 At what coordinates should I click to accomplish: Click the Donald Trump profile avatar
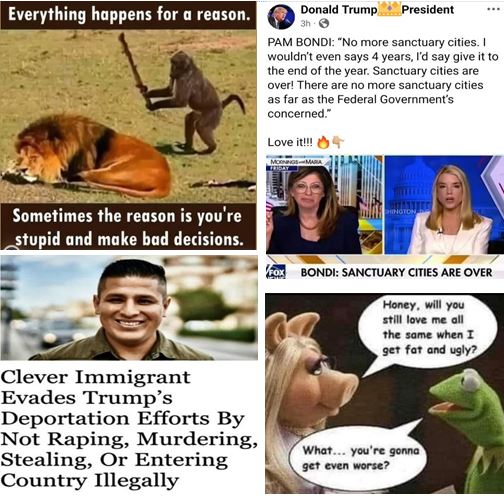point(281,17)
